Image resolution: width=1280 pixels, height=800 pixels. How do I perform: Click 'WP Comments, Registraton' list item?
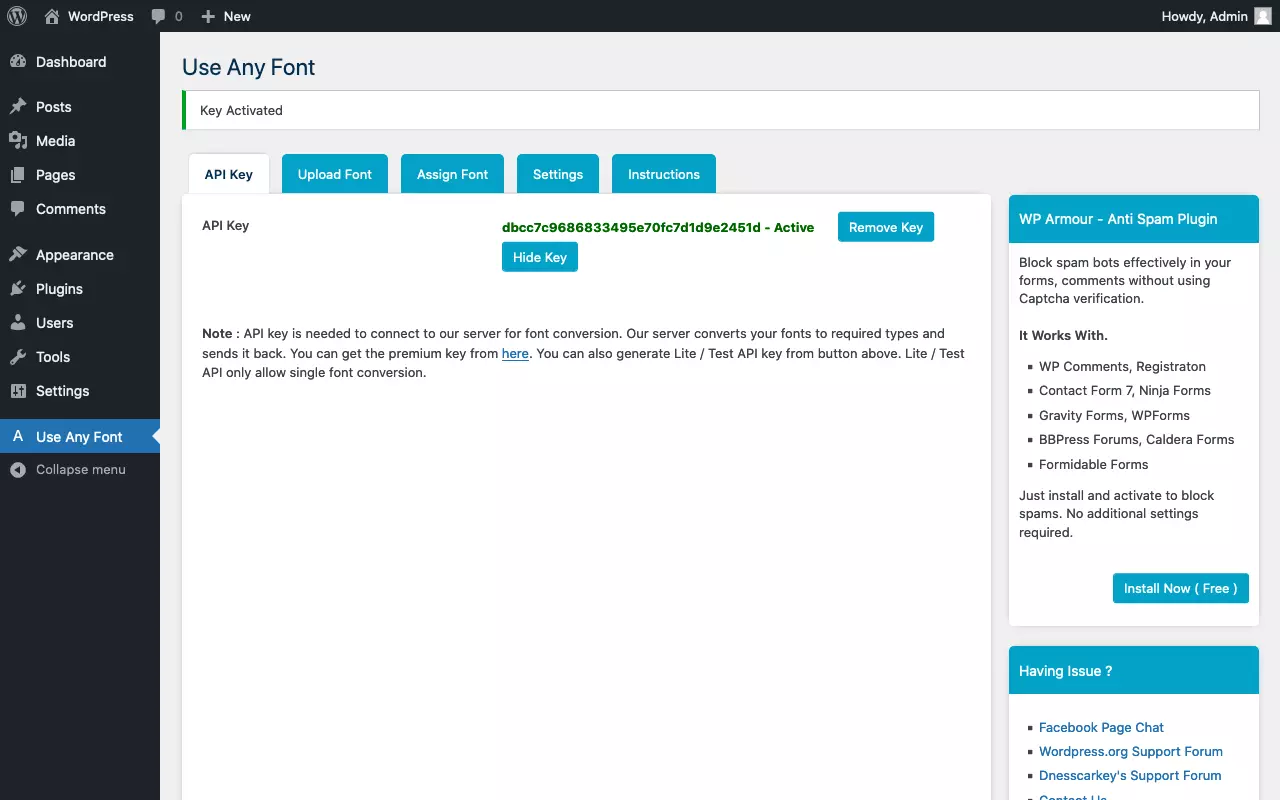(1122, 366)
